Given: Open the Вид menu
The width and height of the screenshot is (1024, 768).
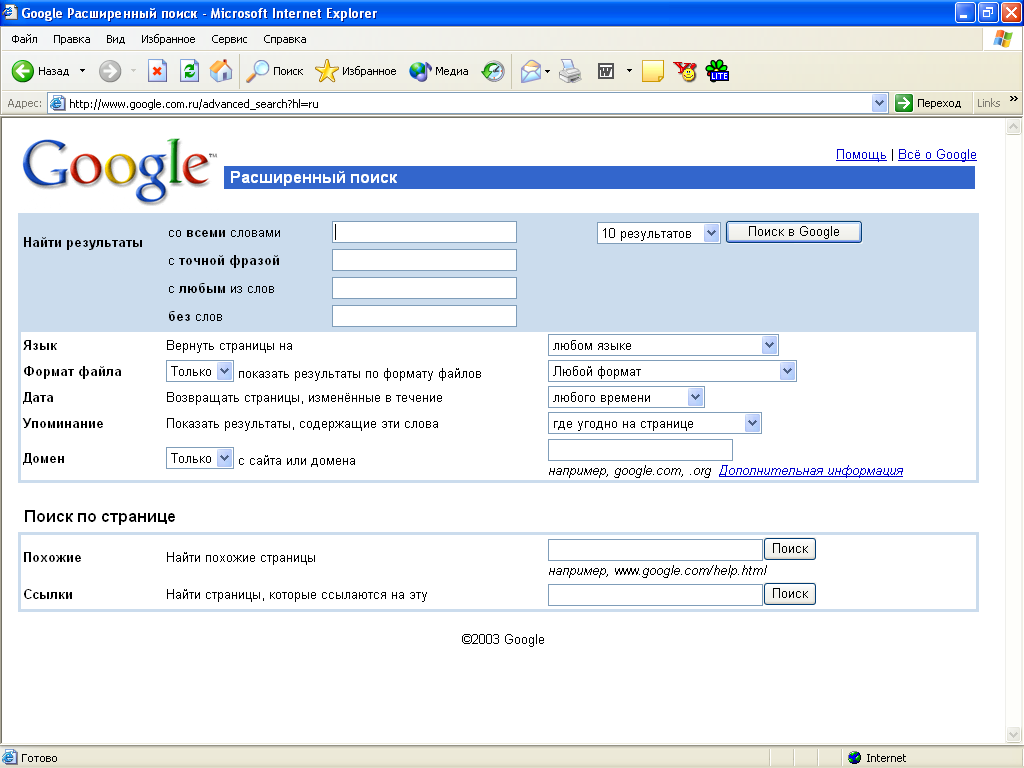Looking at the screenshot, I should click(x=116, y=39).
